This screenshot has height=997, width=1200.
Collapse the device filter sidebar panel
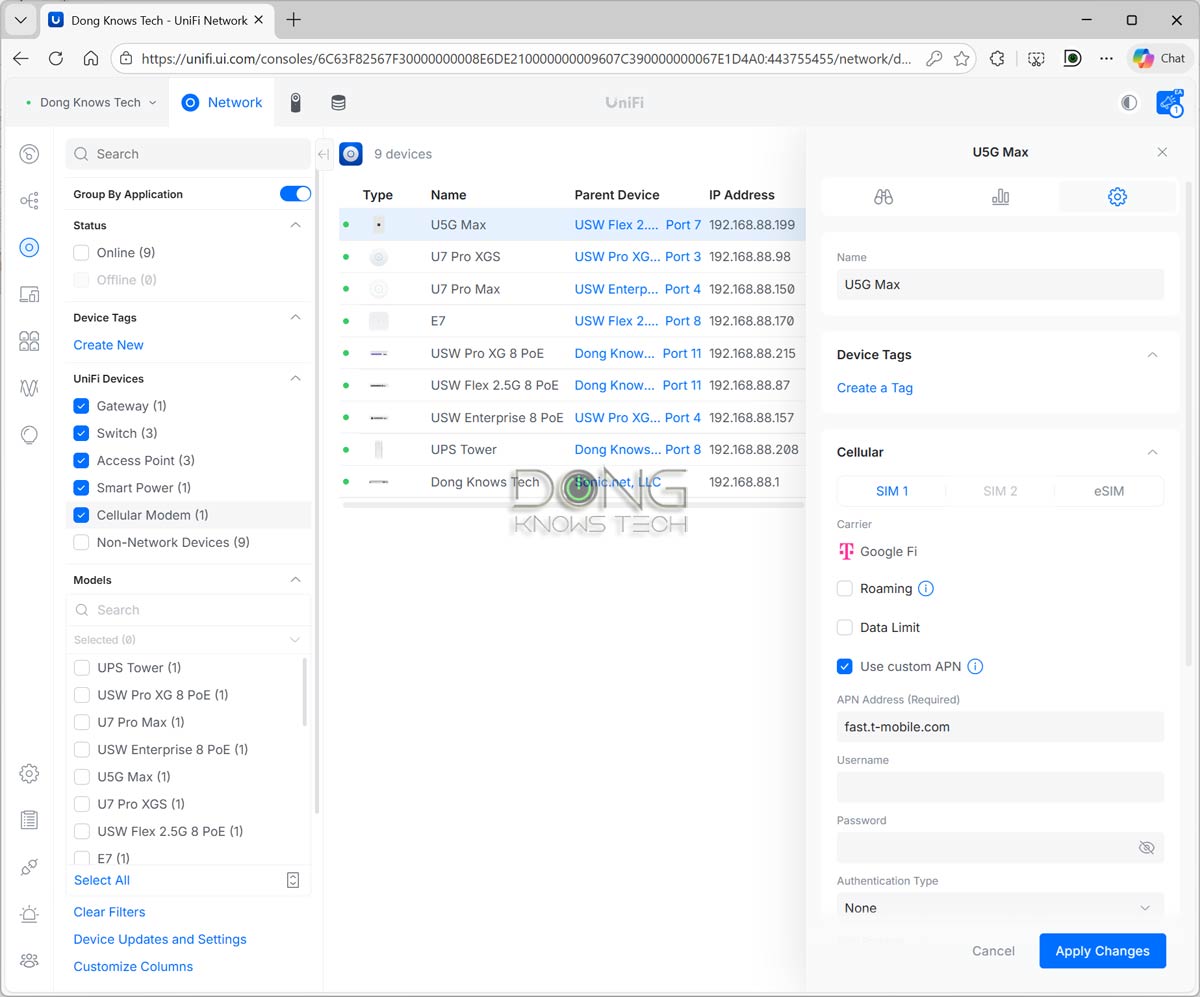point(323,154)
